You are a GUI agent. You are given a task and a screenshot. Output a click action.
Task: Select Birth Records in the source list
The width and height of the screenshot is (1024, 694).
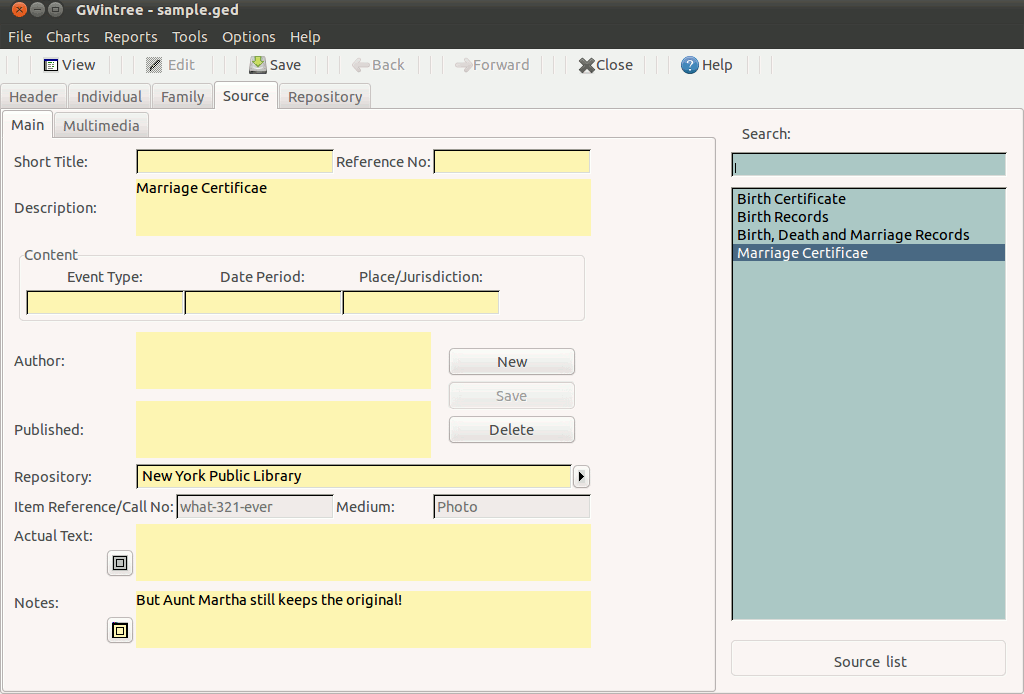(869, 217)
